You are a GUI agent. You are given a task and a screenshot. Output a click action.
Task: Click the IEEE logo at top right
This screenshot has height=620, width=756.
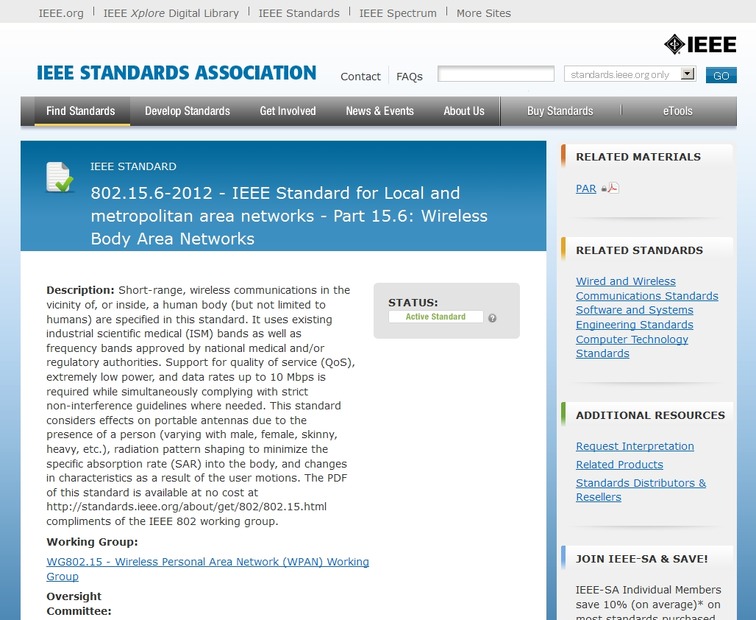[x=700, y=44]
